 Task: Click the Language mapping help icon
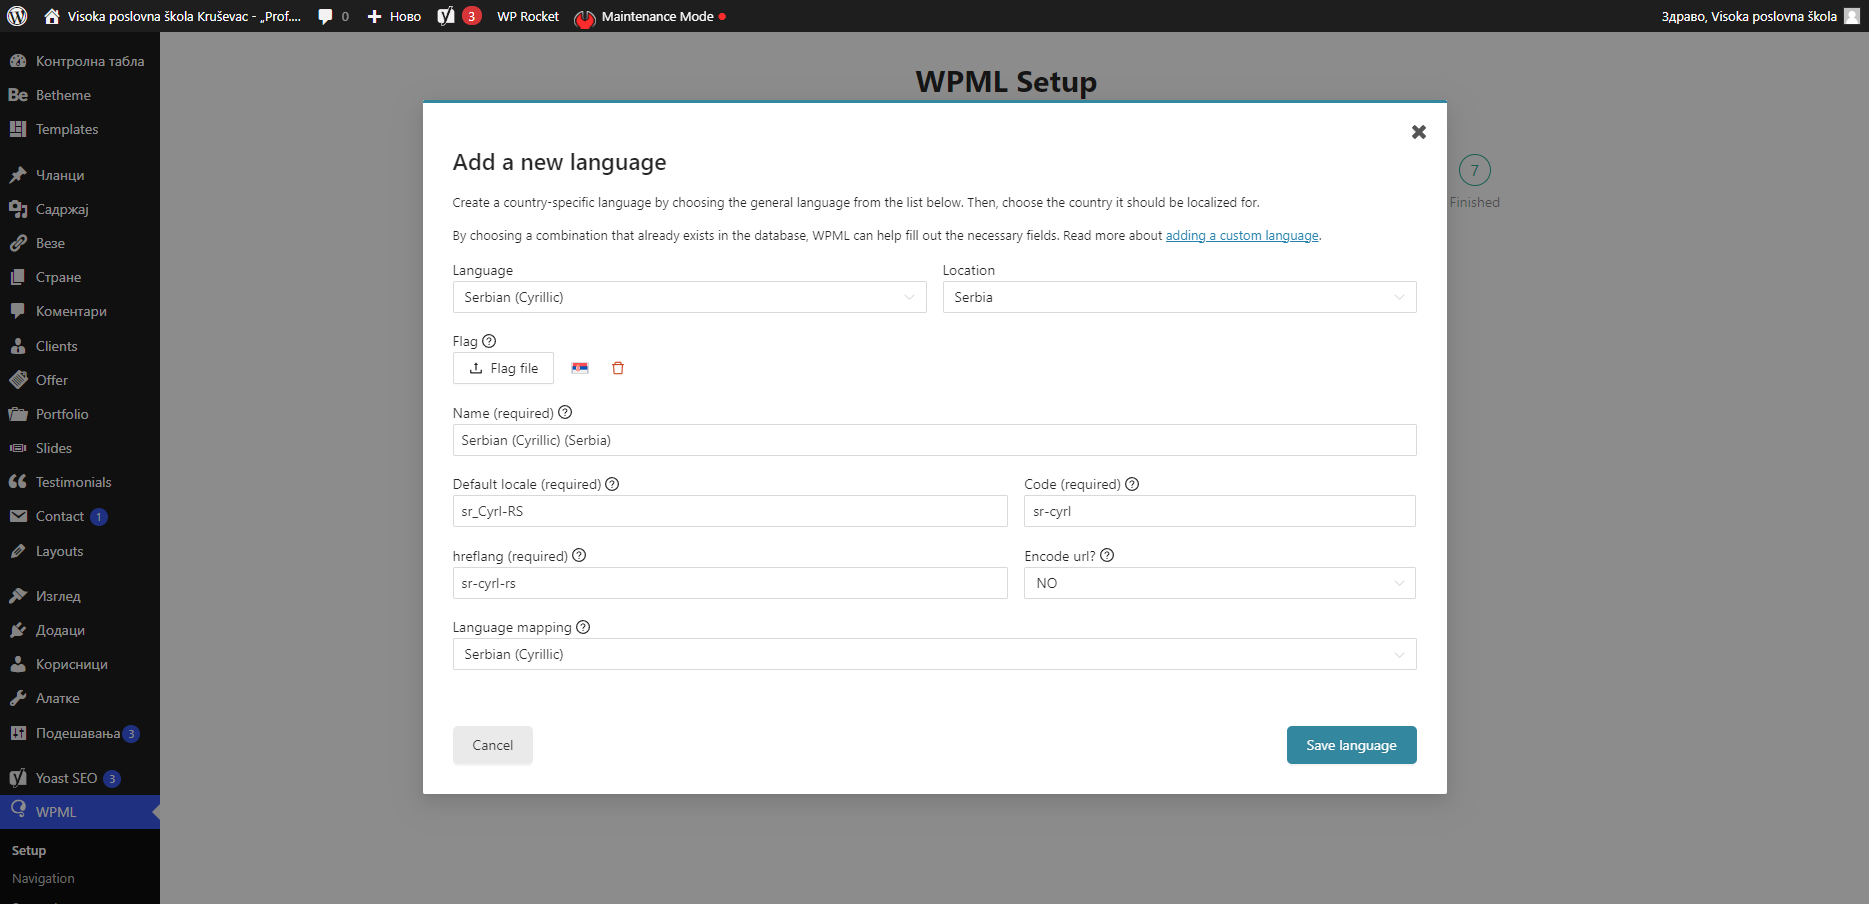pos(583,627)
